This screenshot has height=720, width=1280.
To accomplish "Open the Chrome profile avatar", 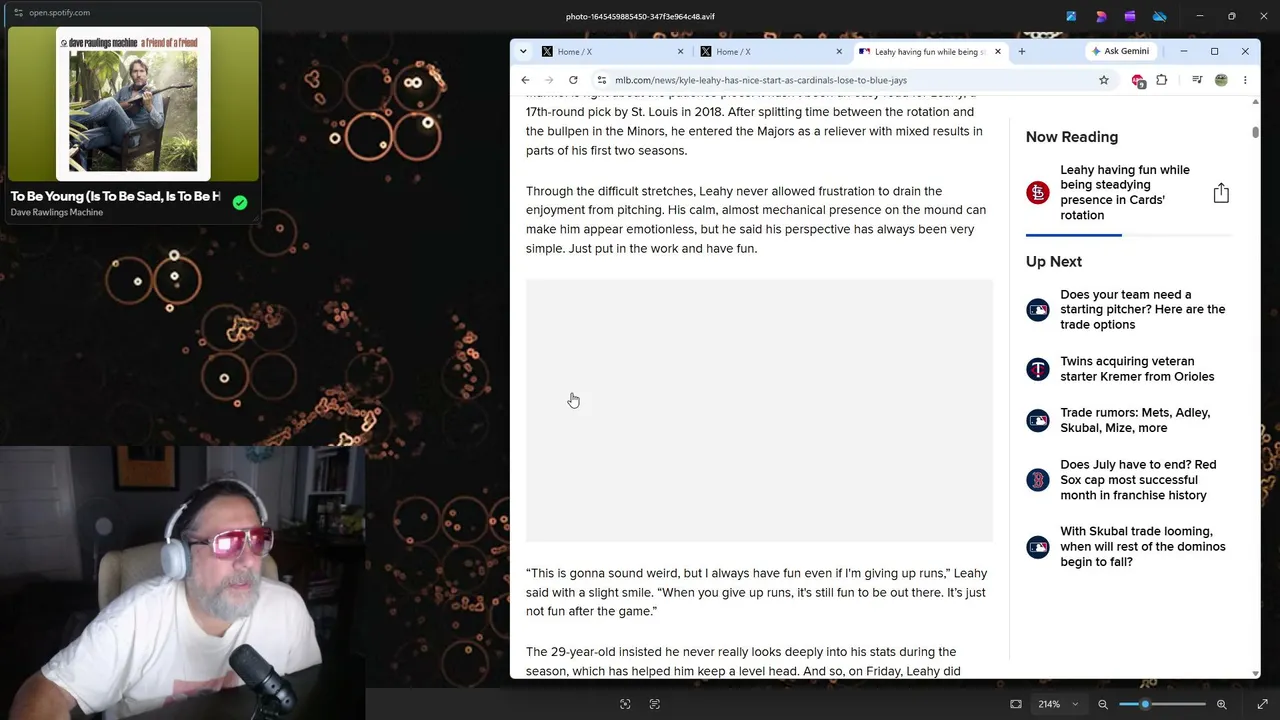I will coord(1221,80).
